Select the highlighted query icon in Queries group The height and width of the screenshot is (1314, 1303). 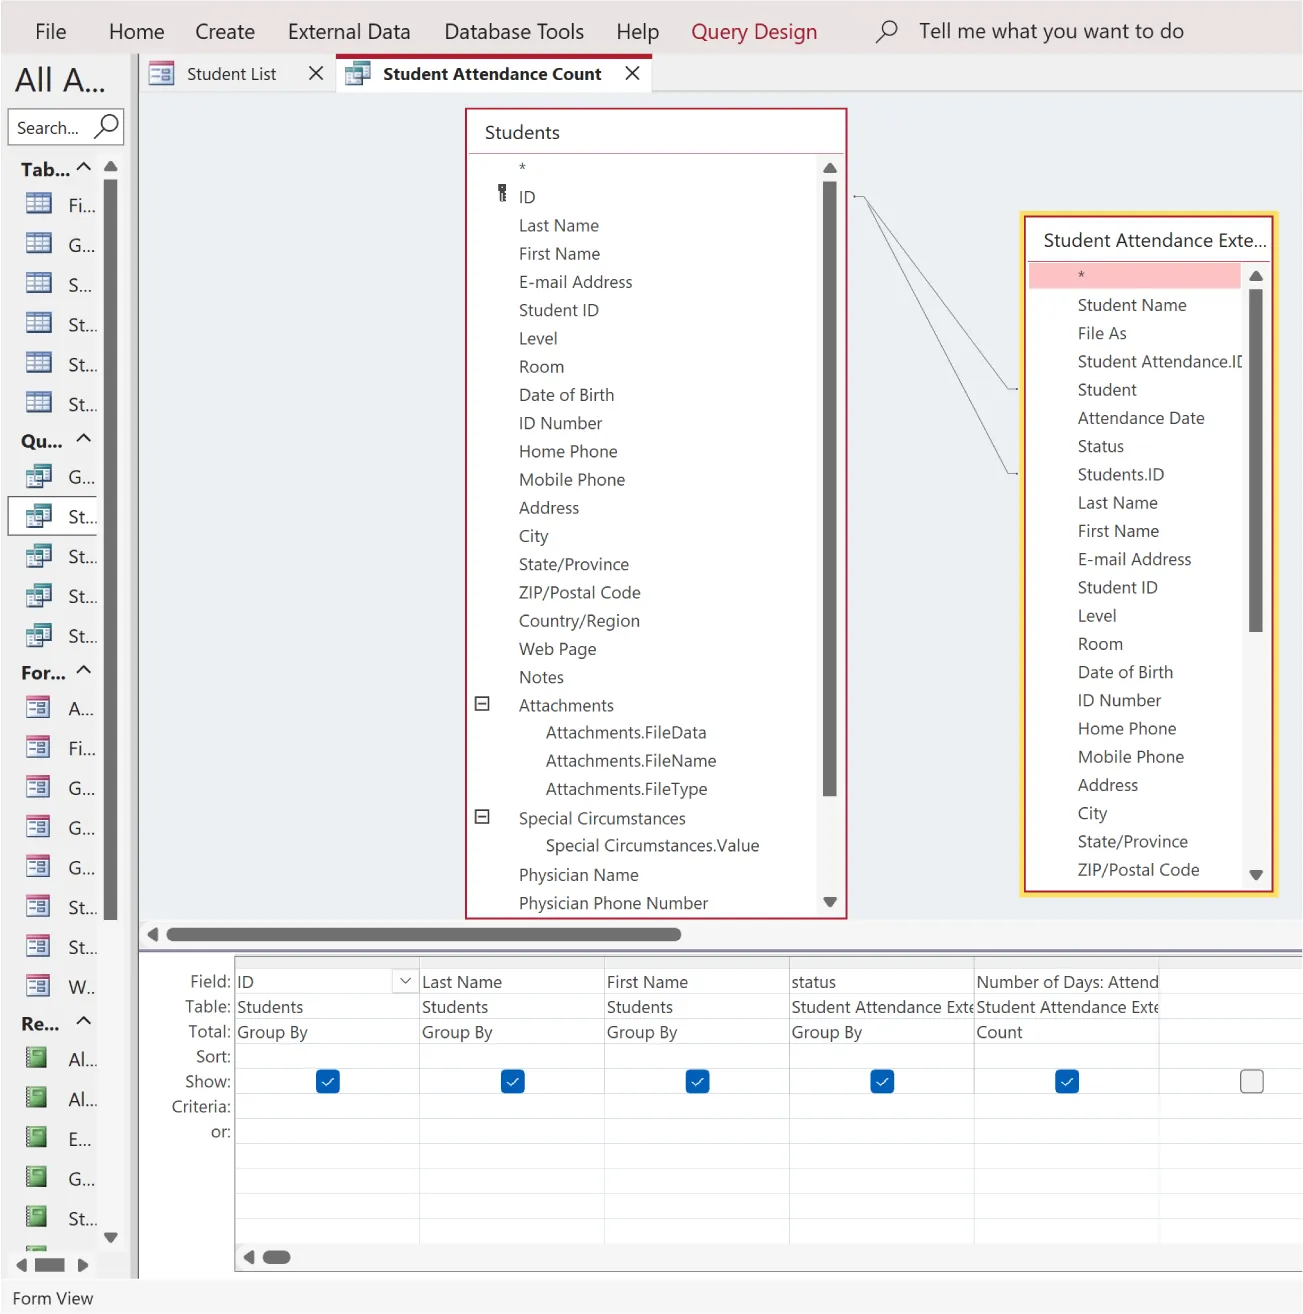pyautogui.click(x=38, y=516)
